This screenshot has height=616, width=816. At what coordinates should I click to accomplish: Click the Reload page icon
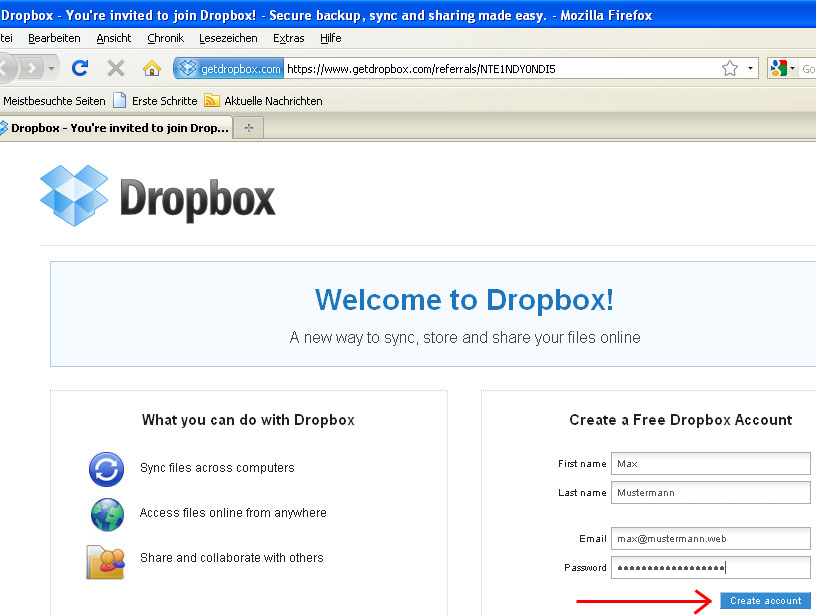80,68
